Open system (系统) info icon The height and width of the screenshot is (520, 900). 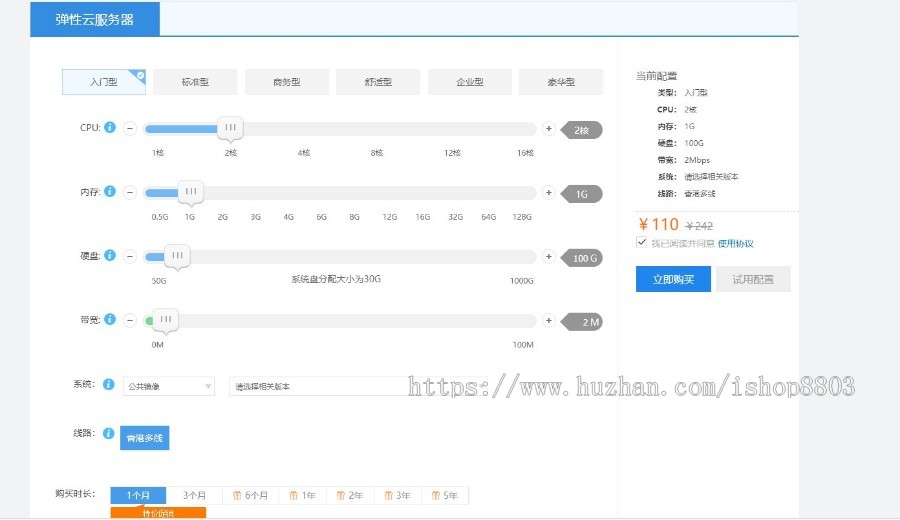(x=108, y=384)
